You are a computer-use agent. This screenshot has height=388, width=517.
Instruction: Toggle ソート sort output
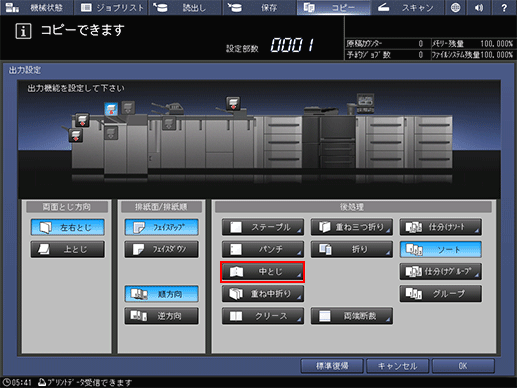[441, 249]
